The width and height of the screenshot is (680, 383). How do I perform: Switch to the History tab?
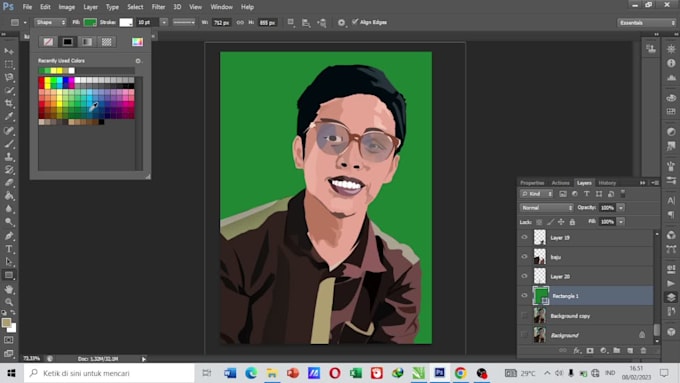pos(607,183)
